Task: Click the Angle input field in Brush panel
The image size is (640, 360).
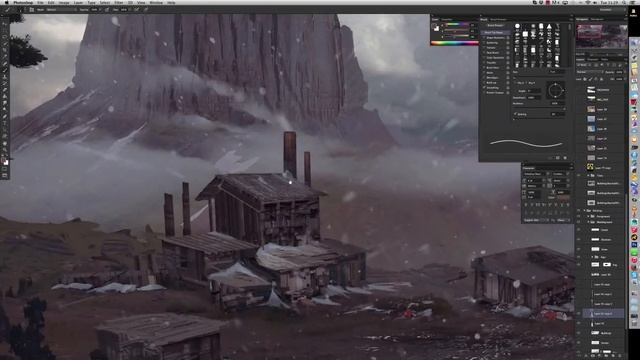Action: point(534,91)
